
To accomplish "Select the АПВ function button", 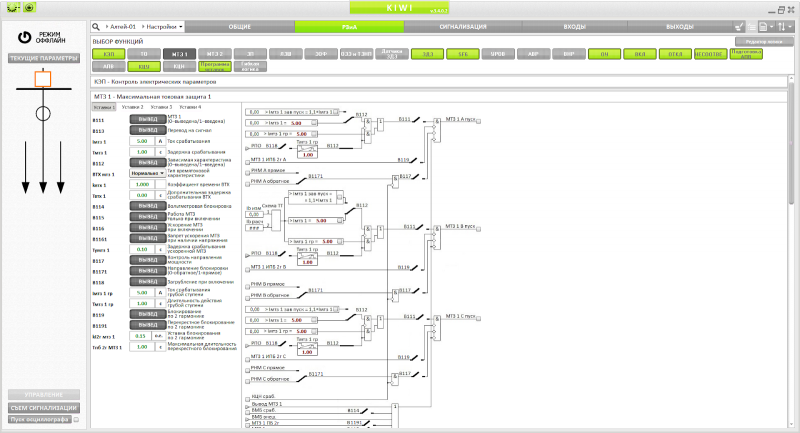I will (109, 66).
